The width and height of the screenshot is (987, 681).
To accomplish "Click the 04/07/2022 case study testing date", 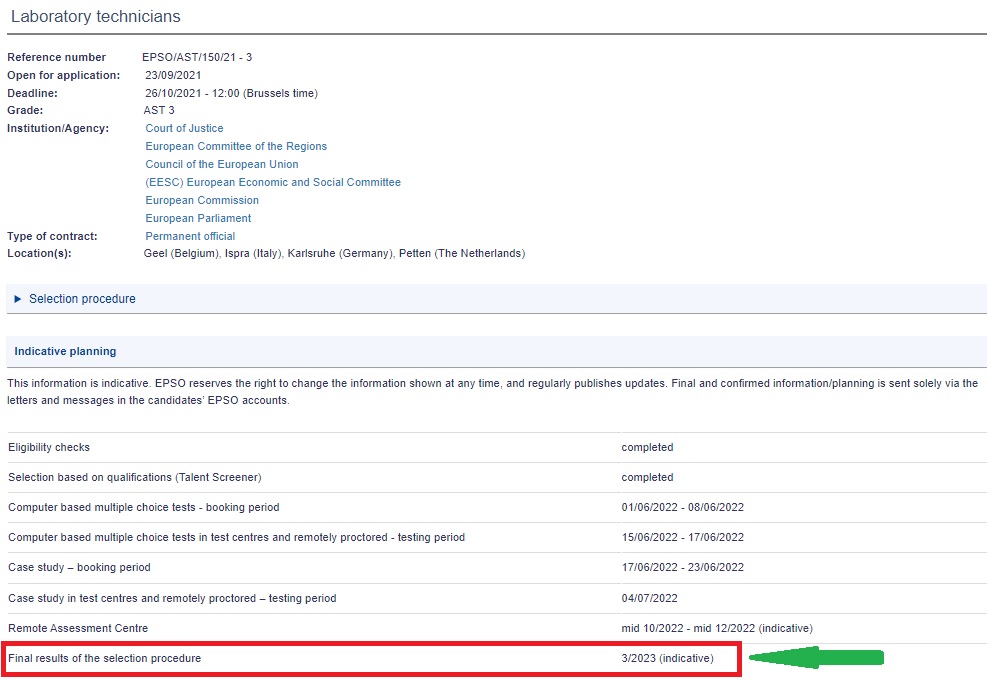I will [x=650, y=598].
